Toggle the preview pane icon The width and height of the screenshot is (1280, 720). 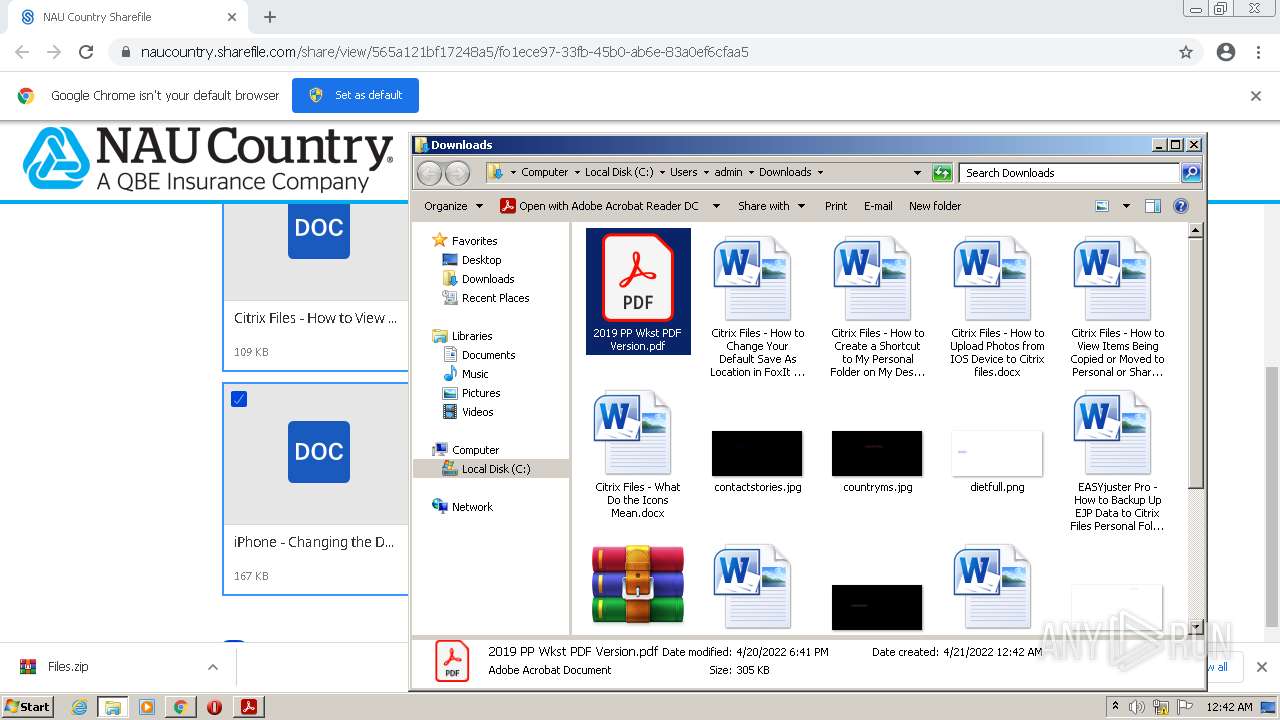tap(1152, 206)
